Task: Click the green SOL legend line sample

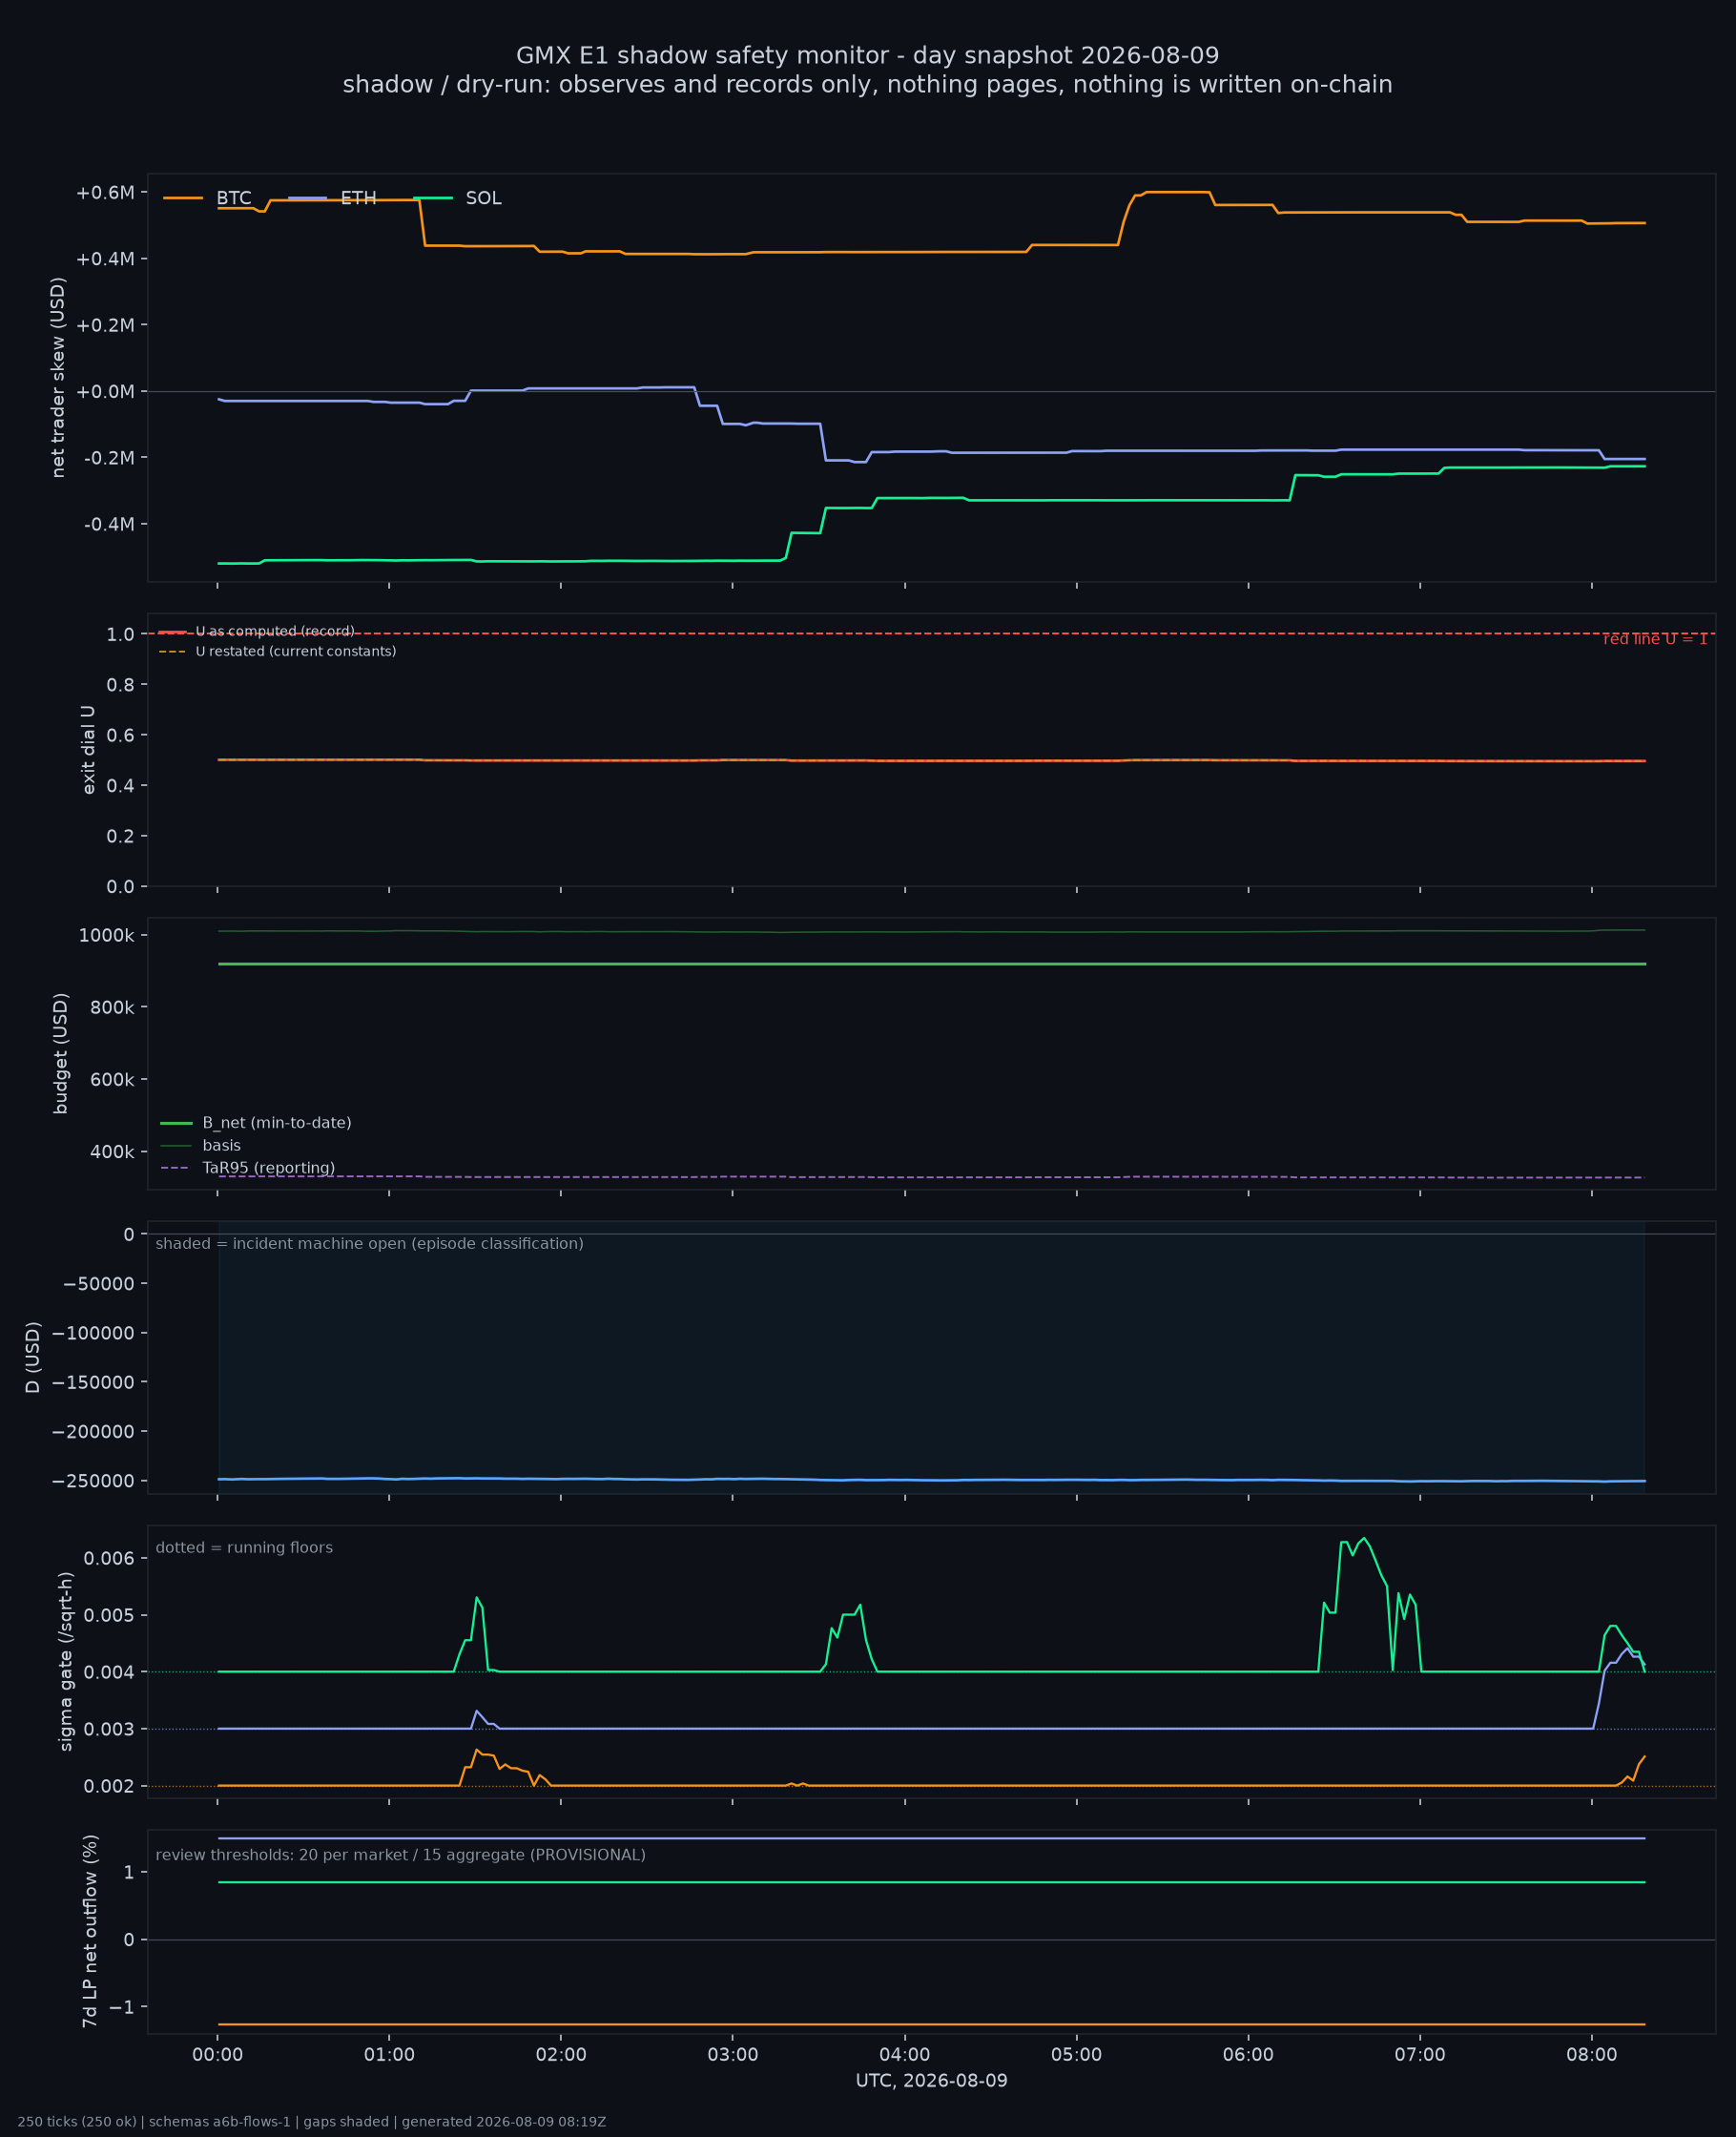Action: click(433, 198)
